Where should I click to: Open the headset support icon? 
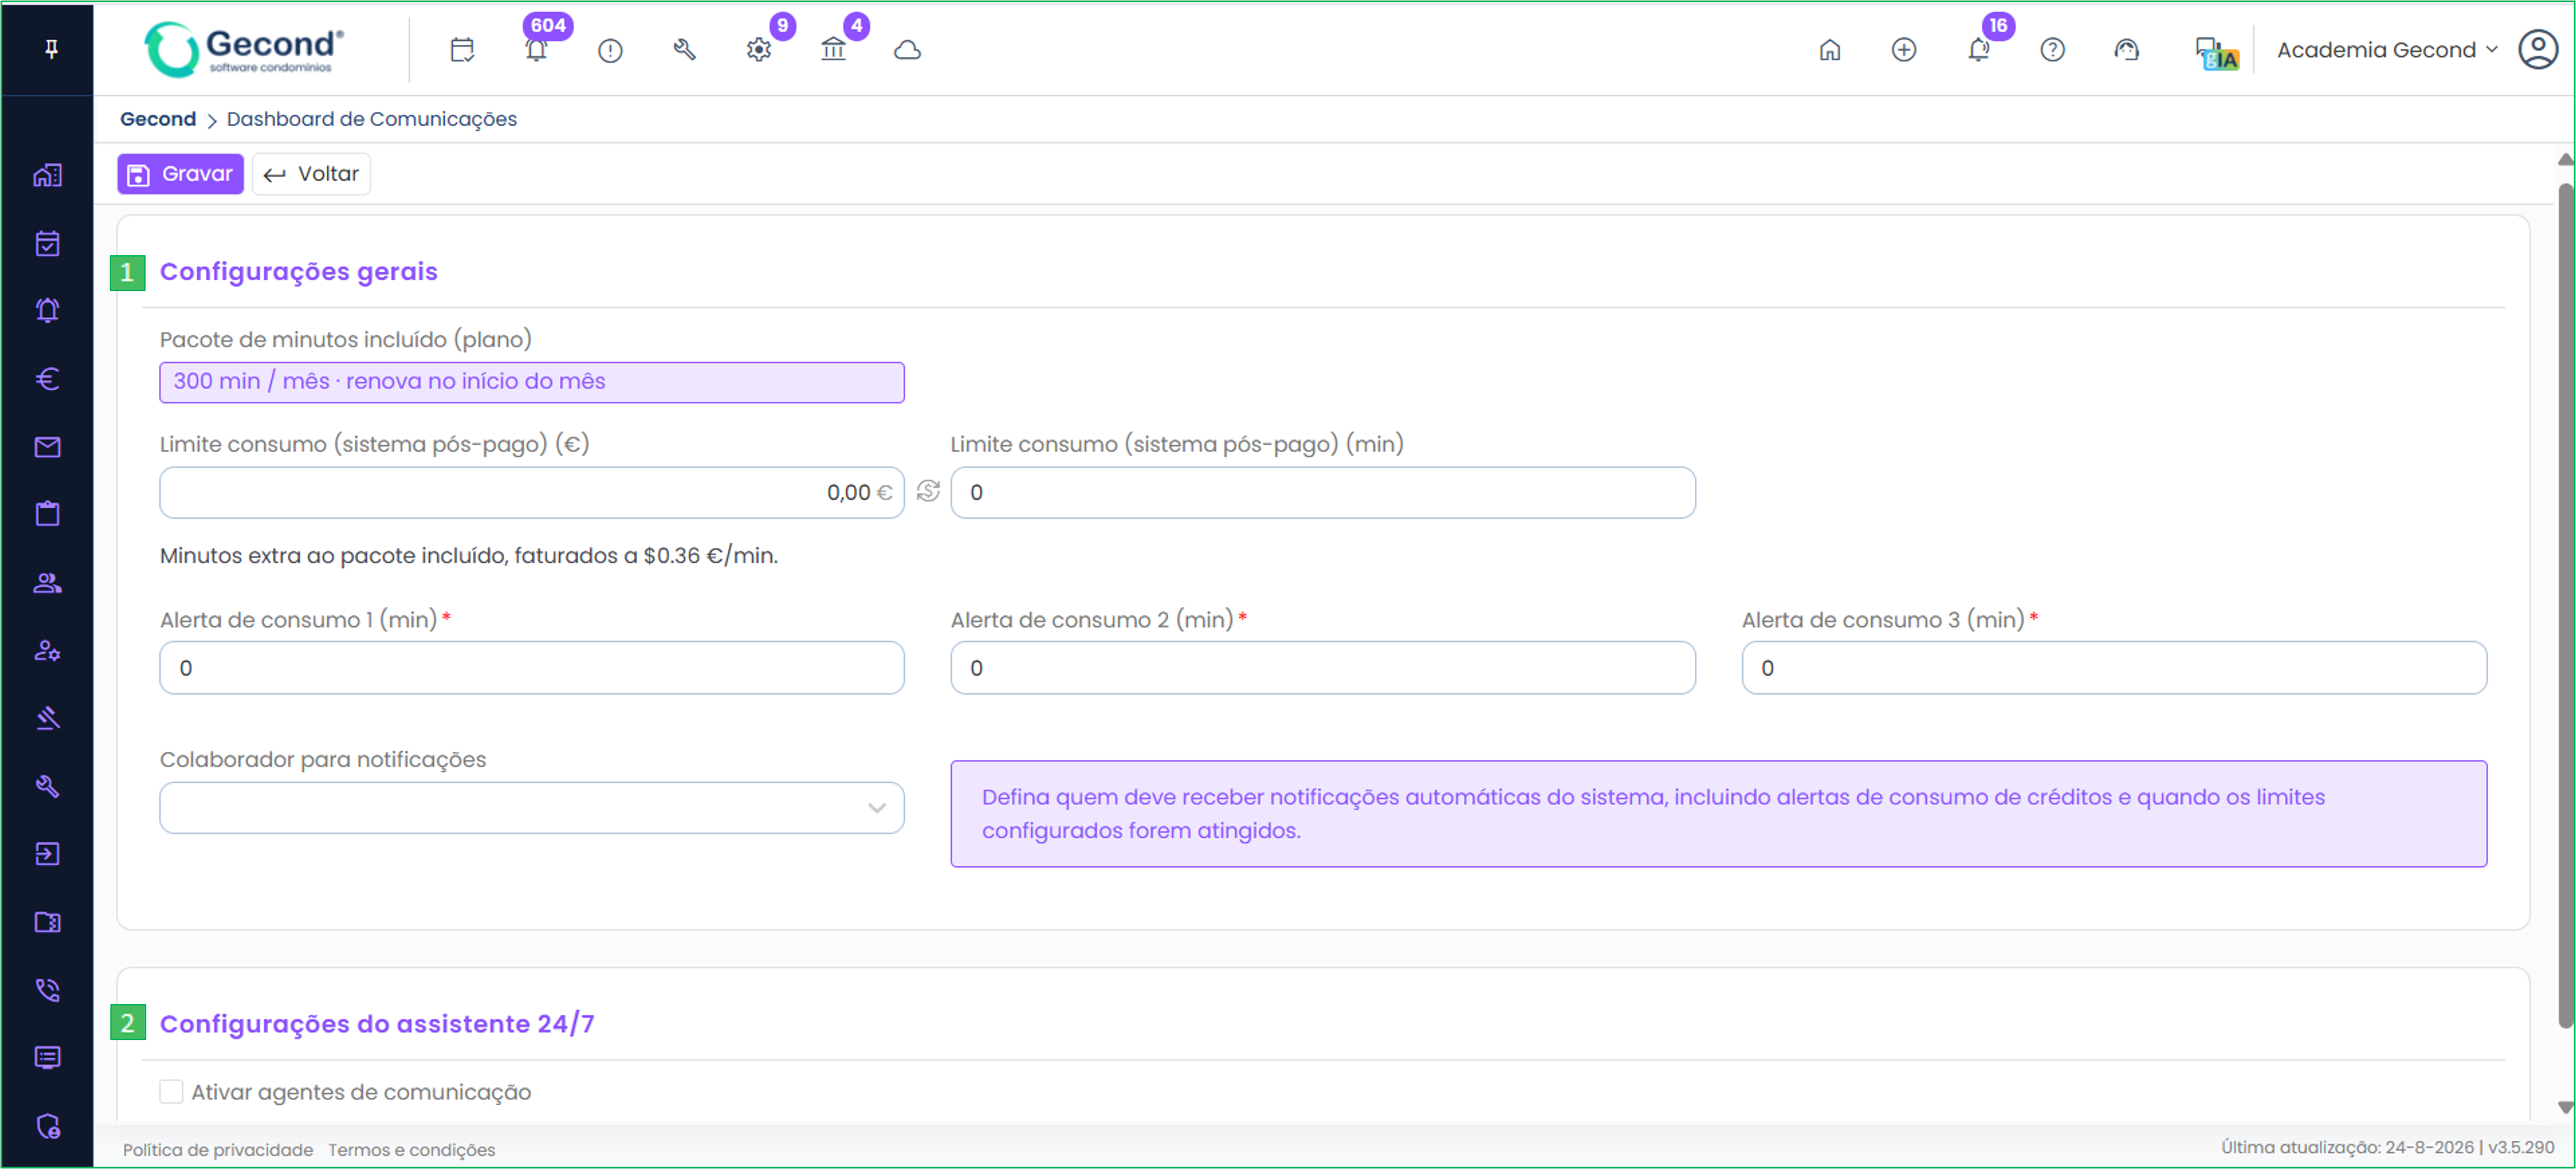(x=2126, y=50)
